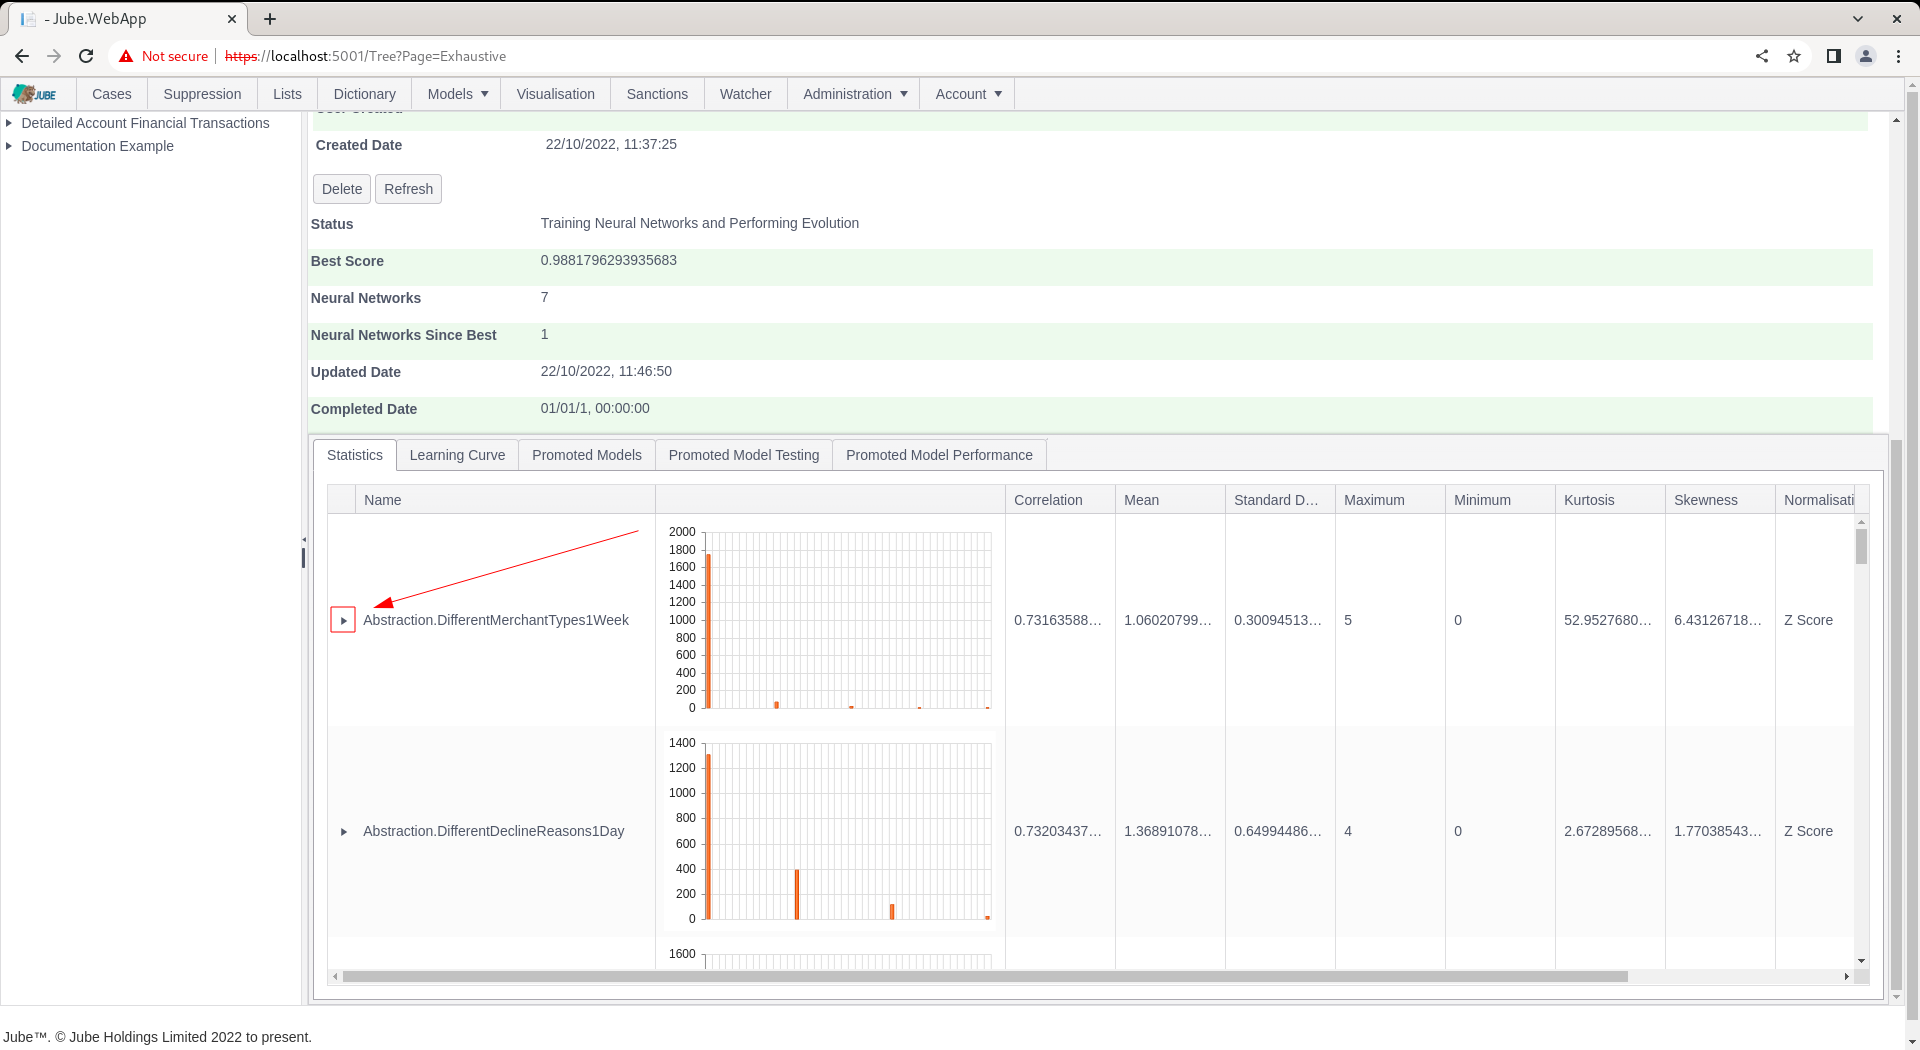The height and width of the screenshot is (1050, 1920).
Task: Open the Sanctions menu
Action: click(657, 94)
